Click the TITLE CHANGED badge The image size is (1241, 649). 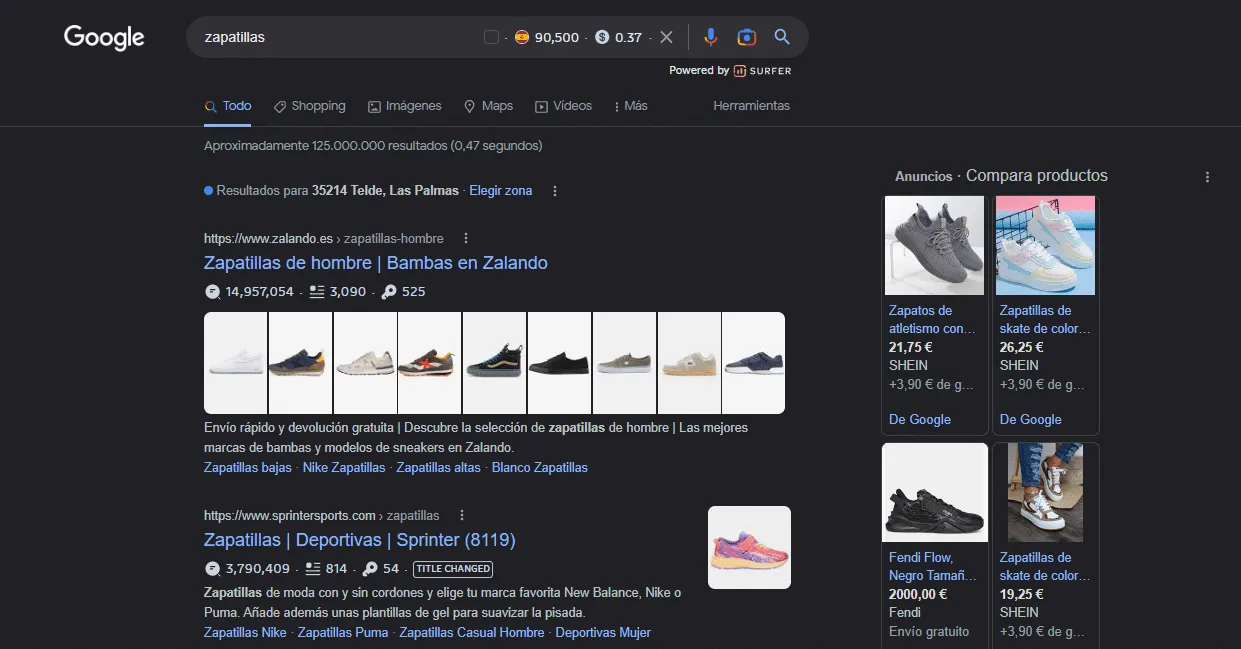[x=453, y=569]
